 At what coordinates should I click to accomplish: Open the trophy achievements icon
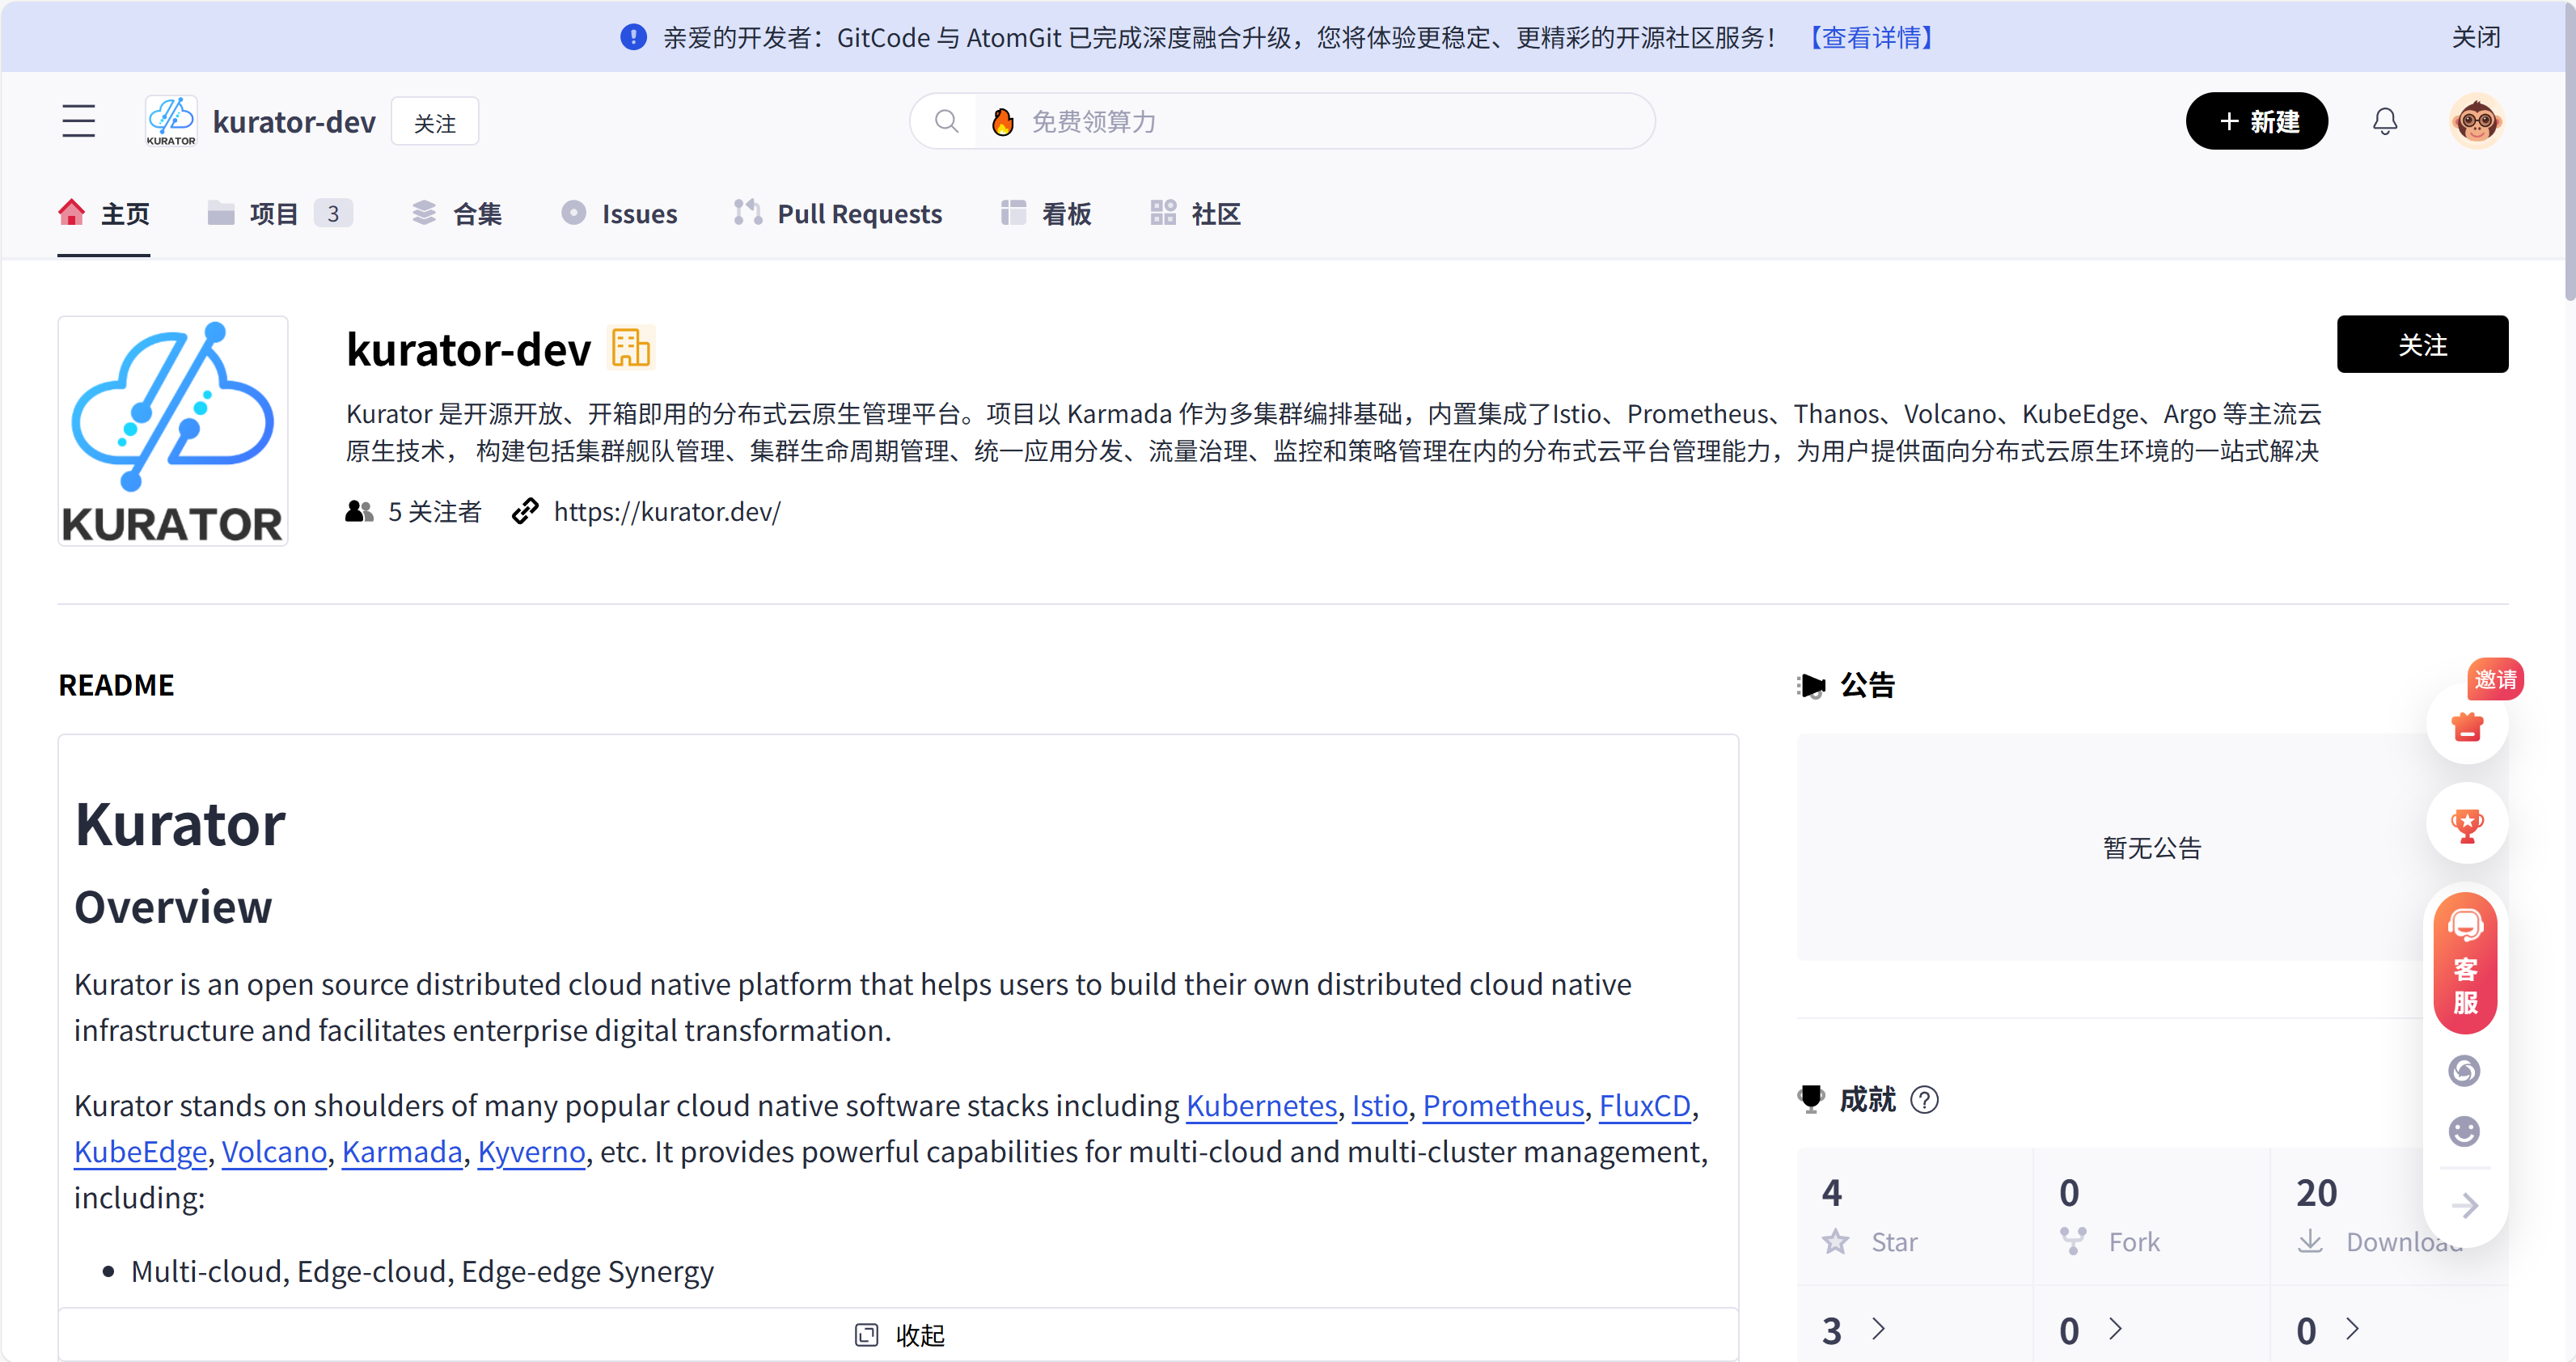(2467, 824)
